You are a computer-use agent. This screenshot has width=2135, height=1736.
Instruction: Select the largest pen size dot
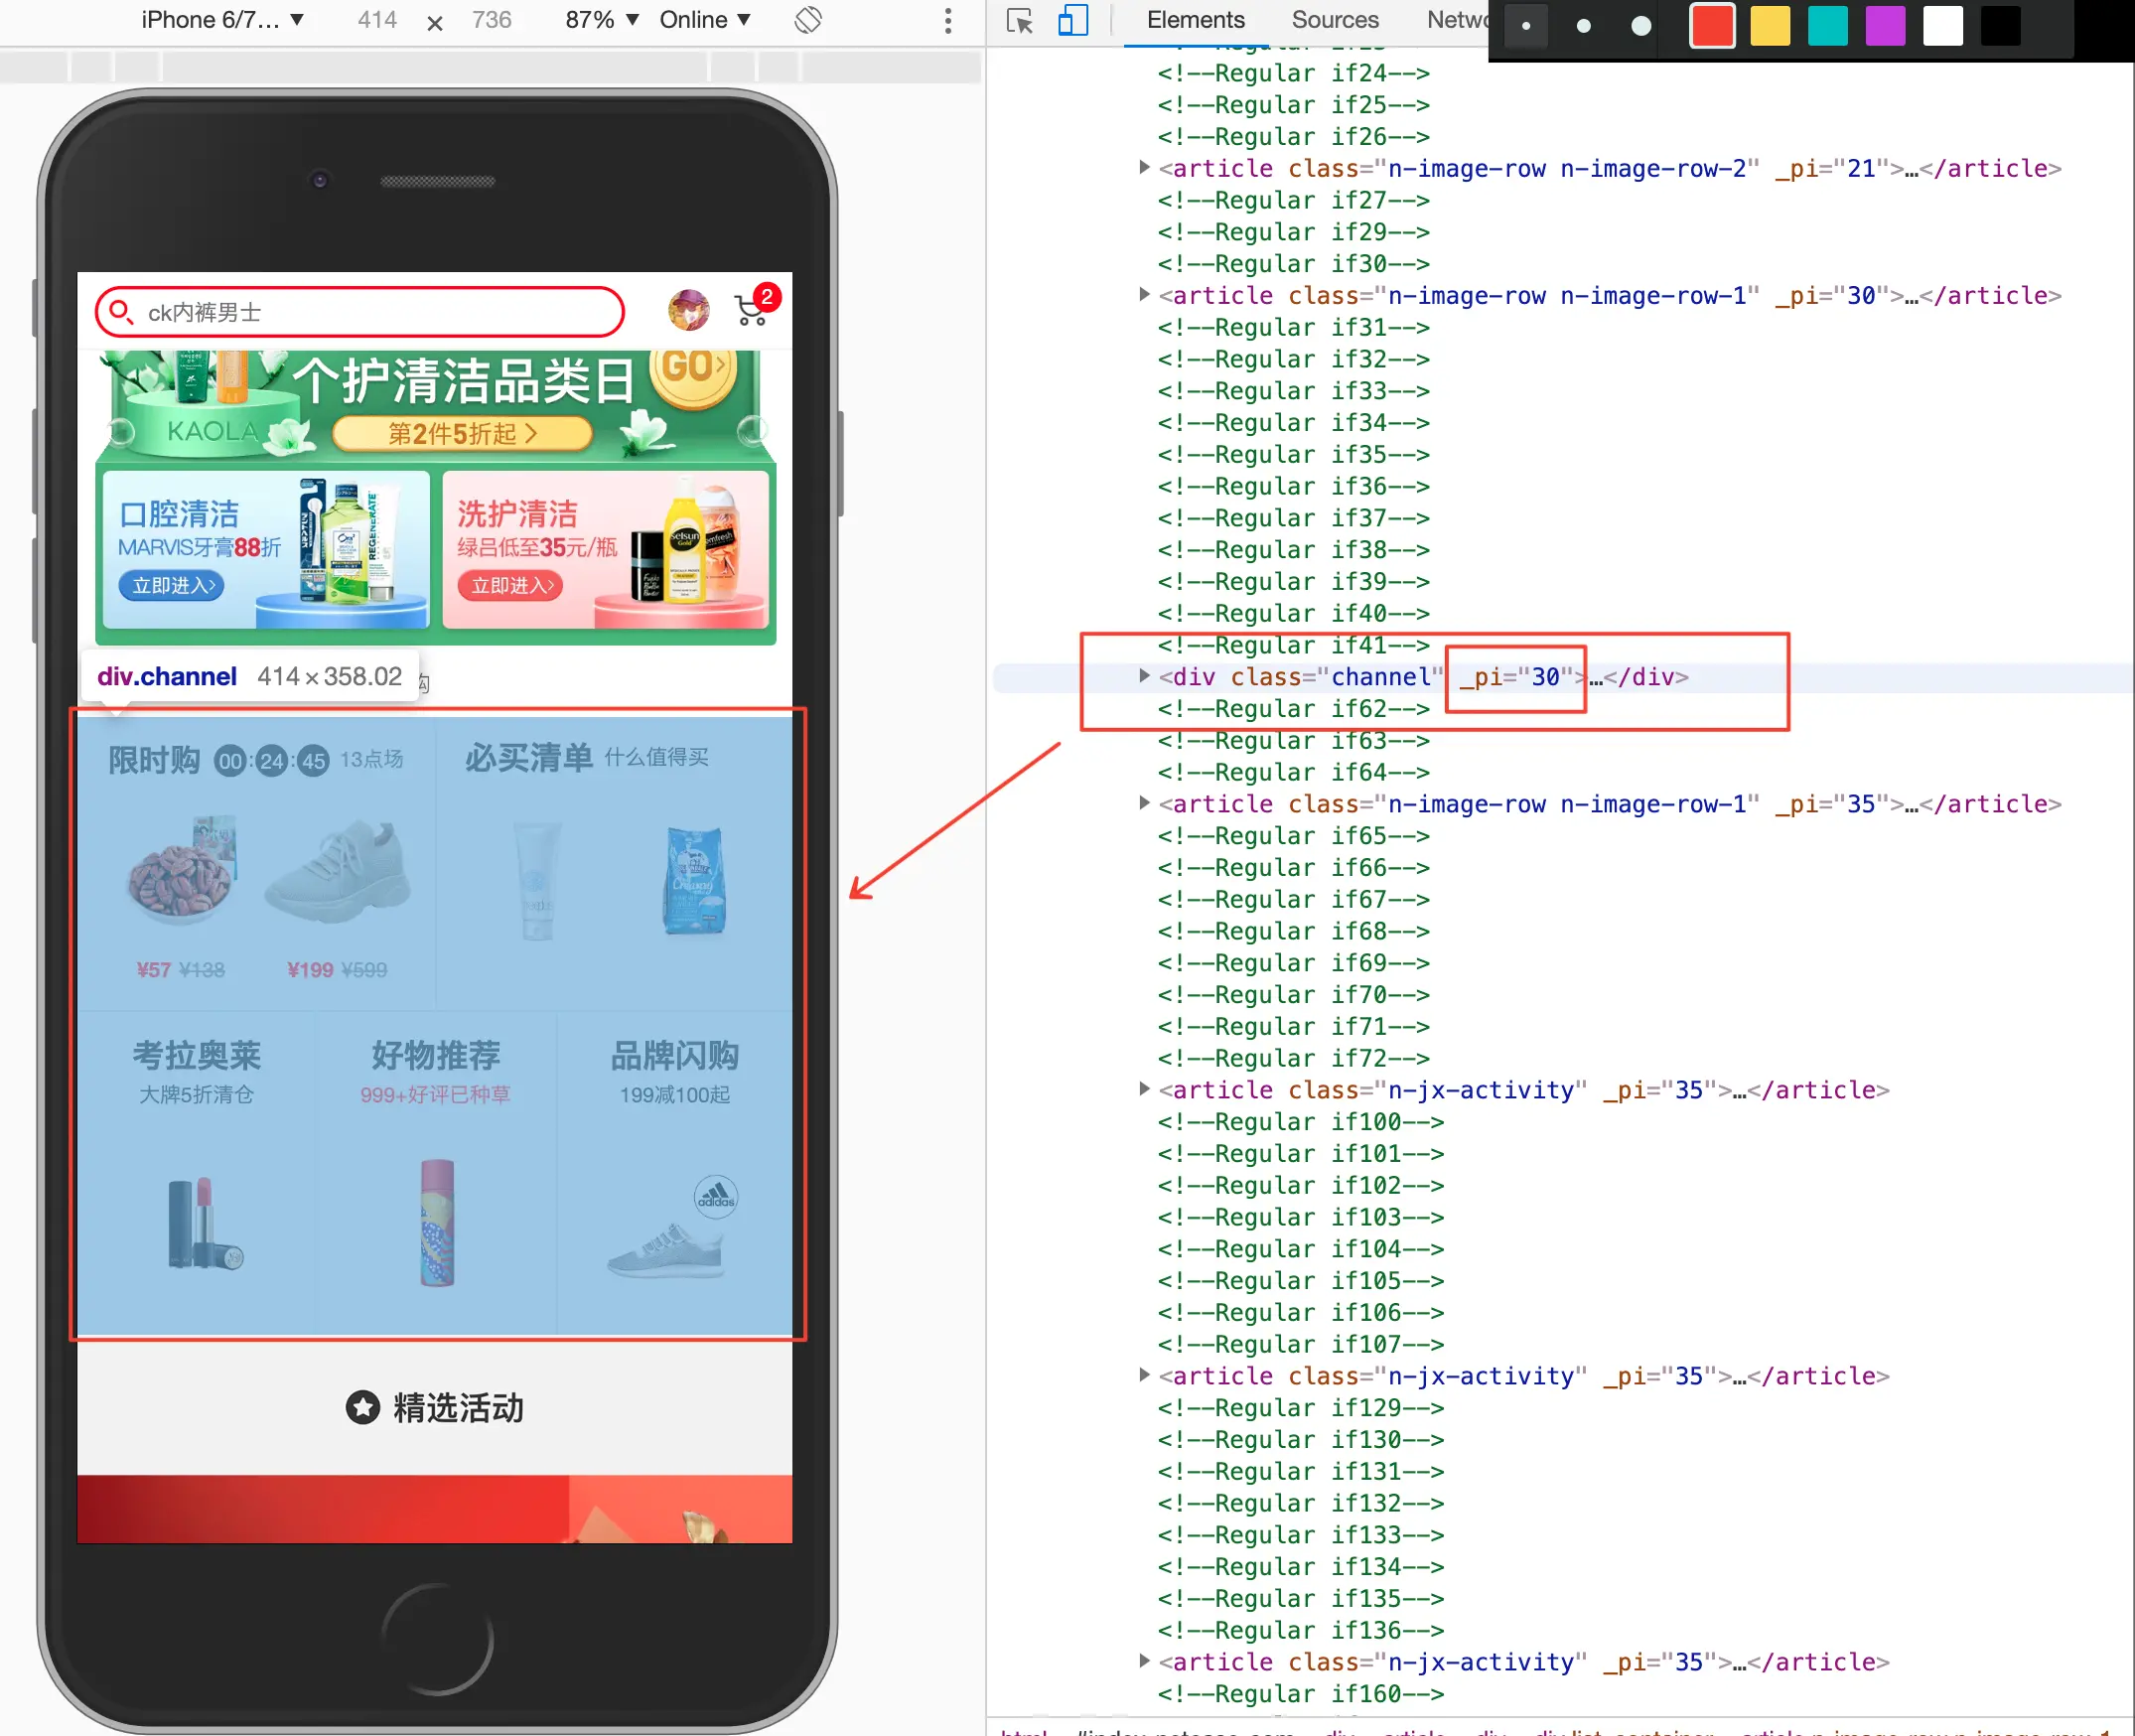tap(1641, 26)
